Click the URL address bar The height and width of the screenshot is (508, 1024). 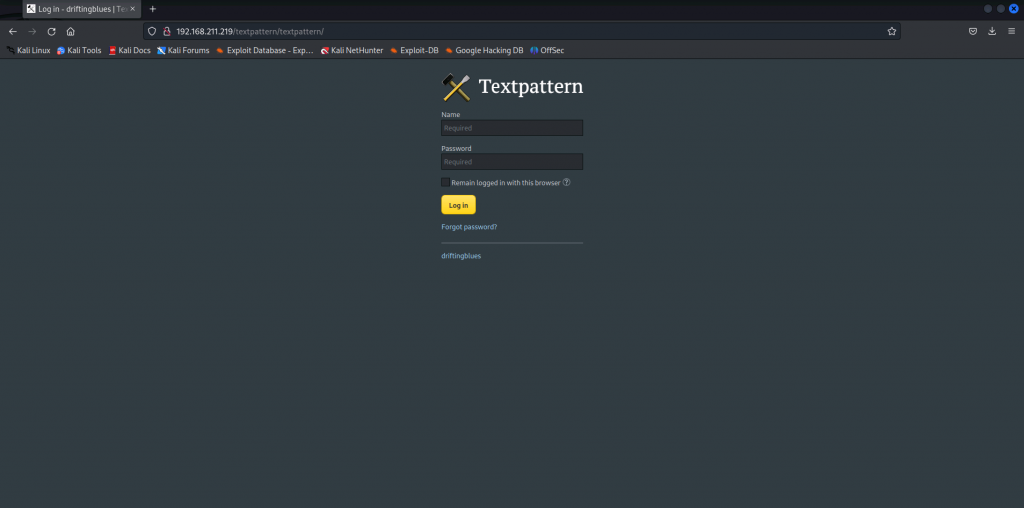coord(522,31)
